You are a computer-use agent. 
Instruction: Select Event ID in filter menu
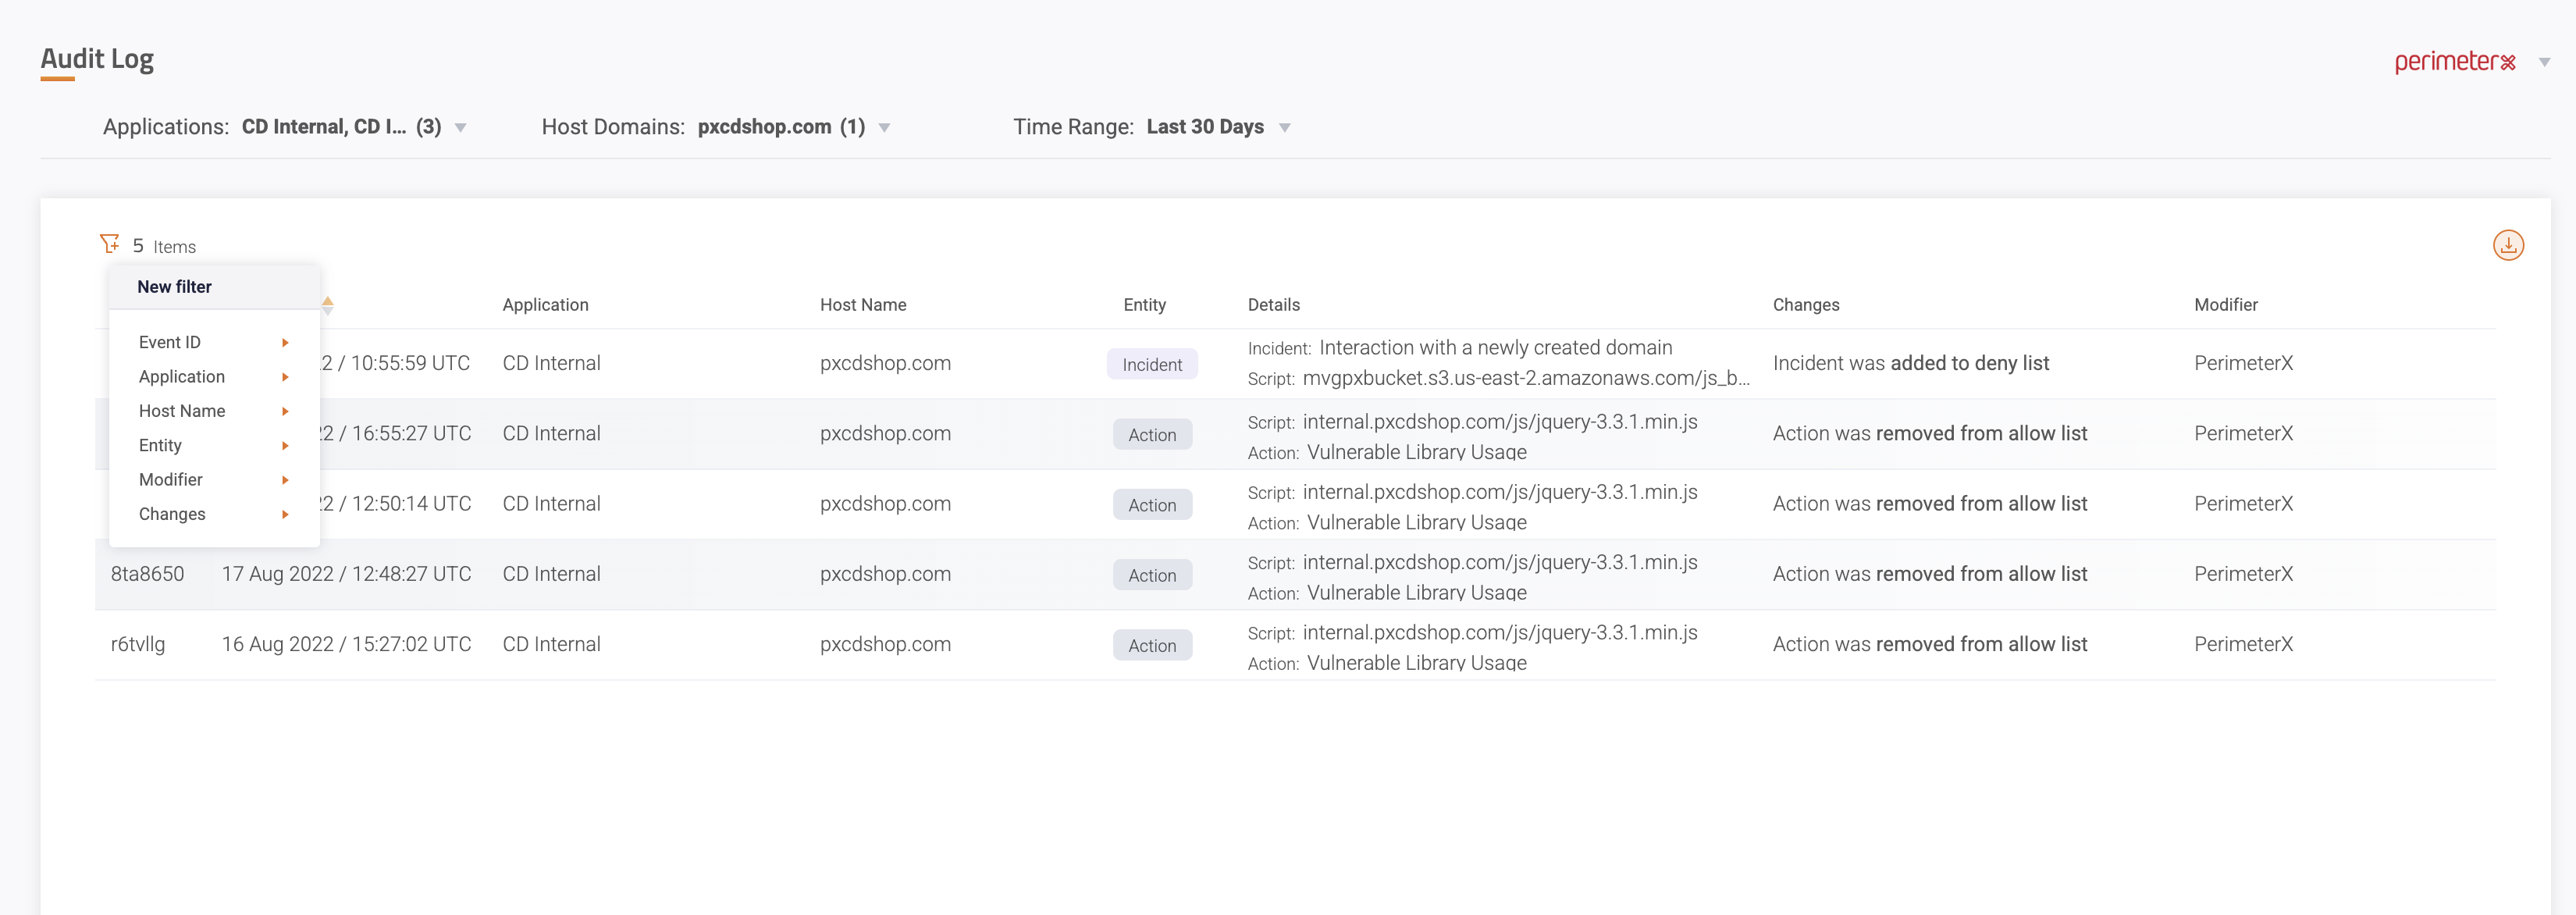(x=170, y=342)
